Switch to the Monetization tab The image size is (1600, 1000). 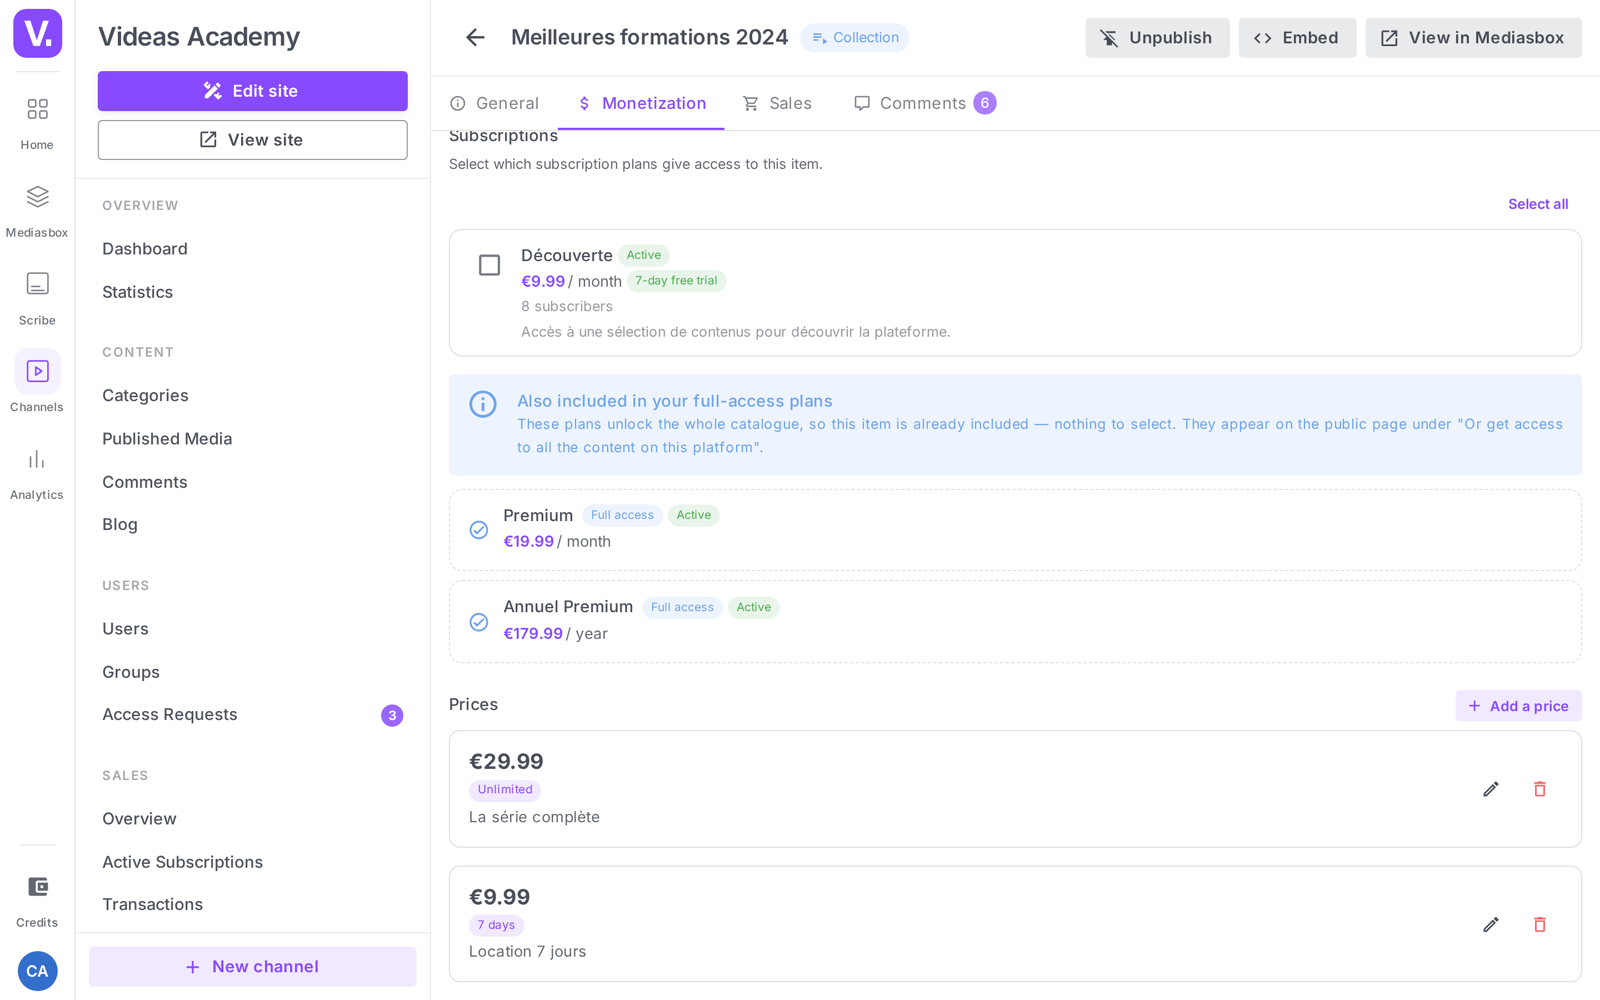[641, 103]
